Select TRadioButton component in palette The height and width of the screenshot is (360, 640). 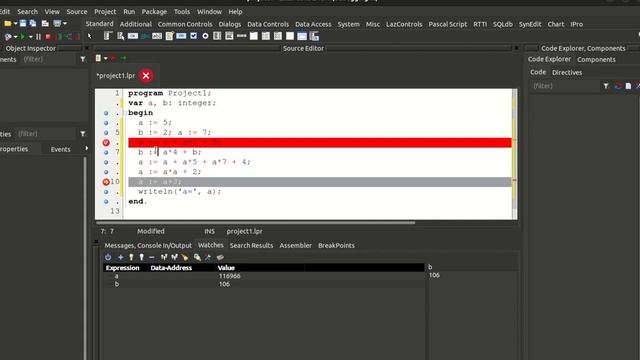pyautogui.click(x=205, y=36)
